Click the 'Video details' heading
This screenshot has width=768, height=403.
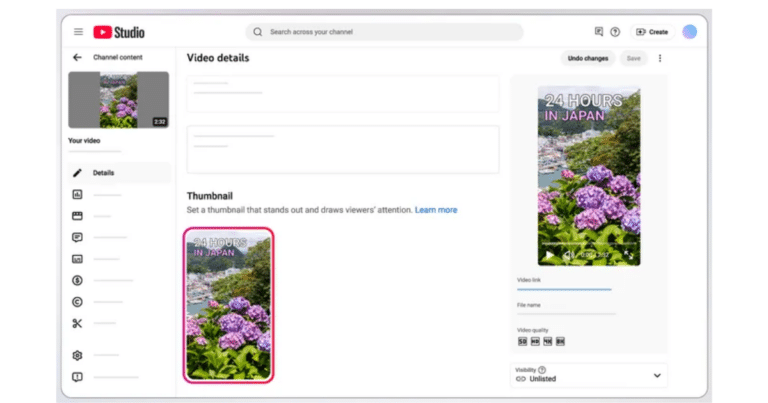pyautogui.click(x=218, y=58)
